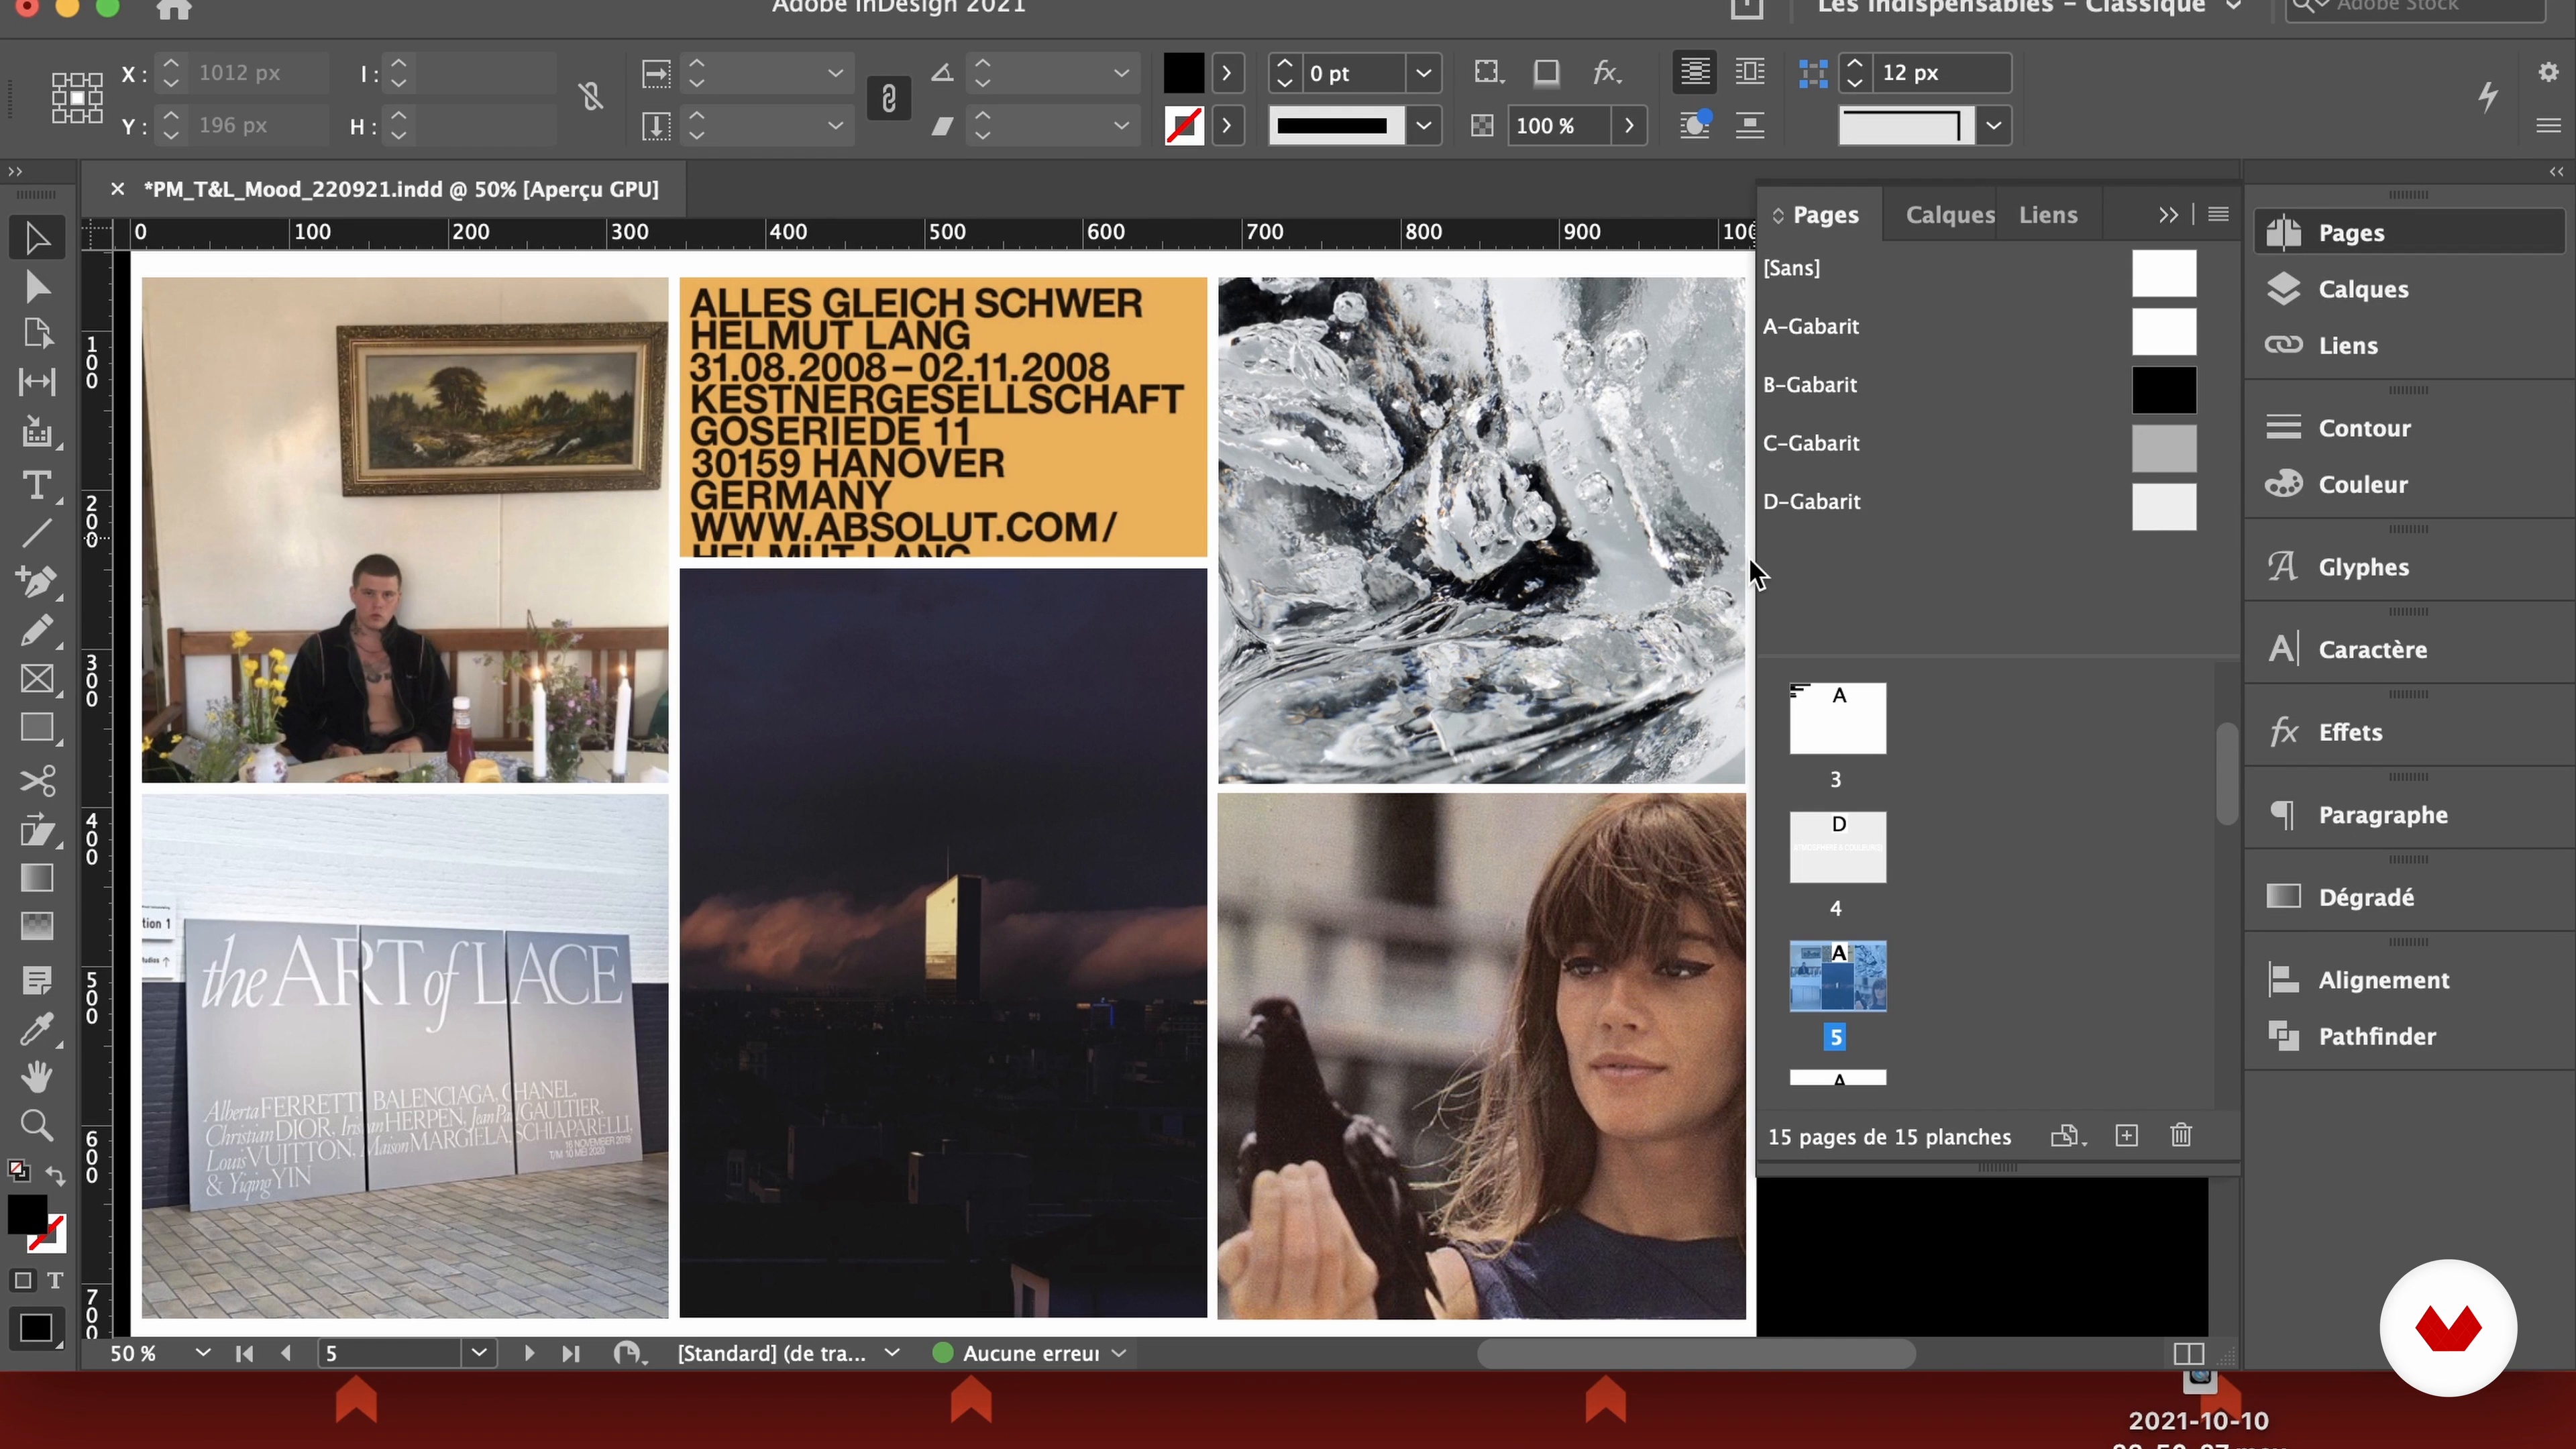
Task: Toggle the screen mode button
Action: point(36,1328)
